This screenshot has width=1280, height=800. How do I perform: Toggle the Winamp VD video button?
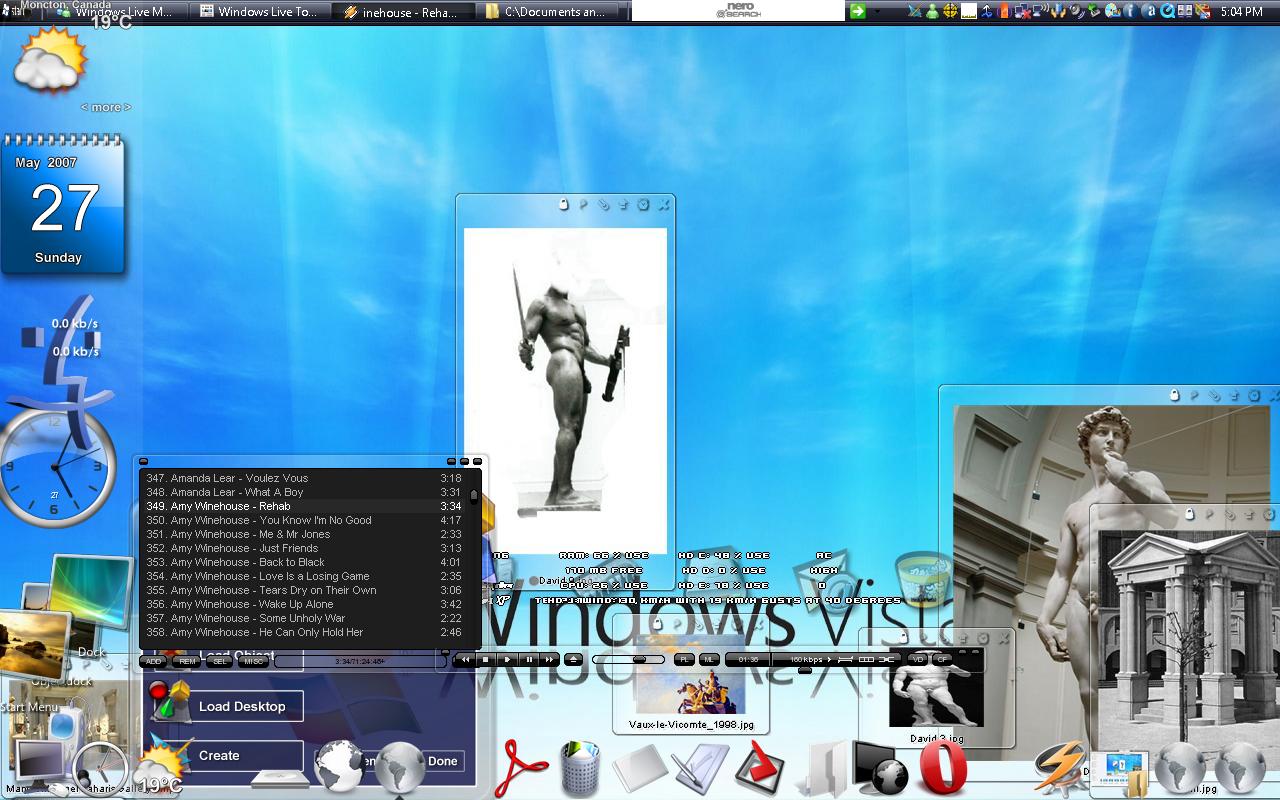[918, 660]
